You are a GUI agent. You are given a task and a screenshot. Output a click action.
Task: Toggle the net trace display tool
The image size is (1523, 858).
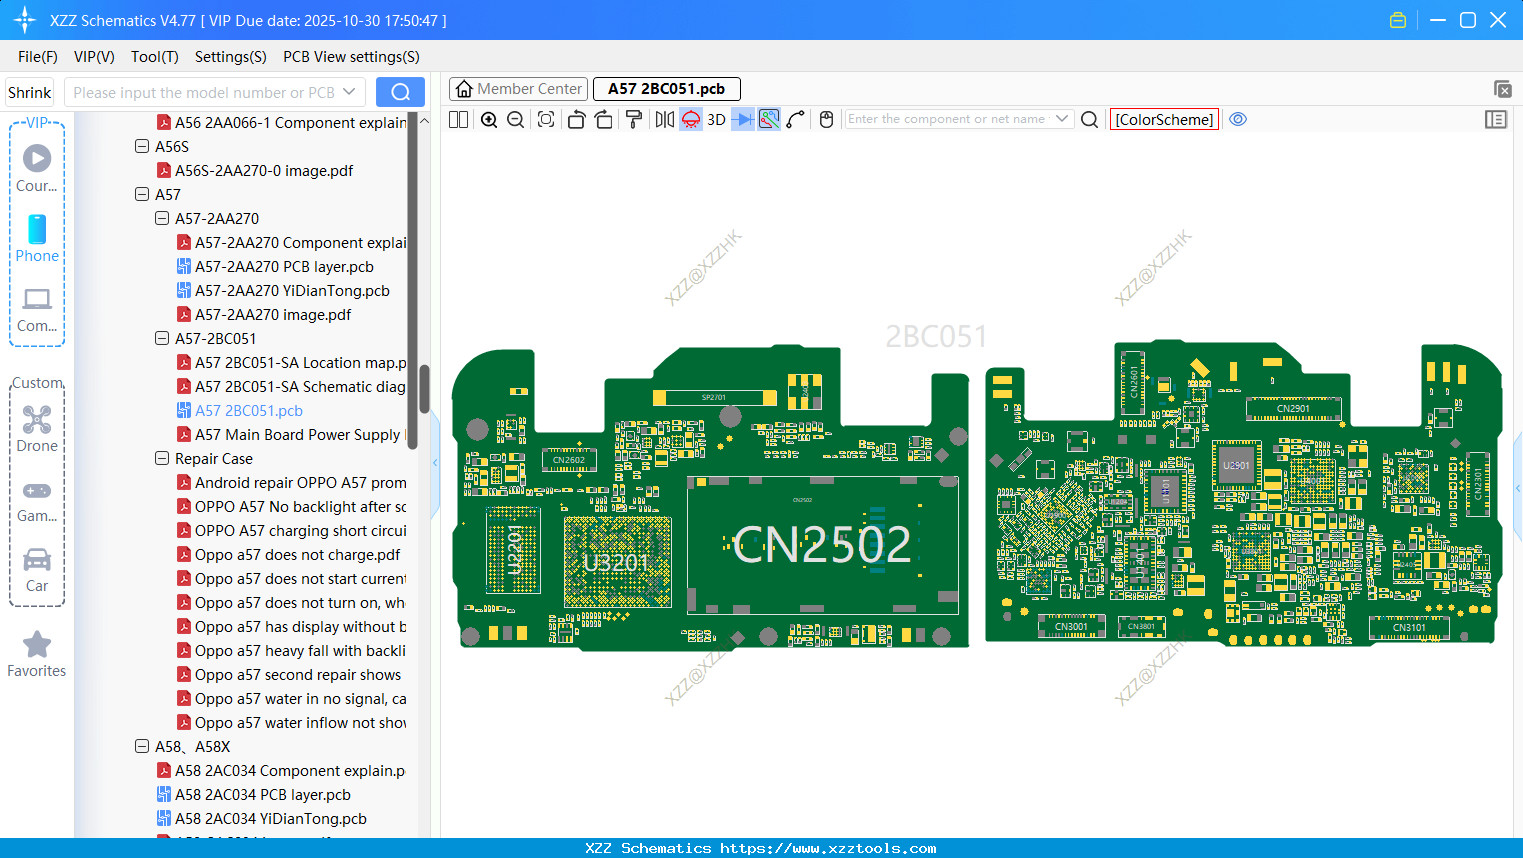coord(769,119)
